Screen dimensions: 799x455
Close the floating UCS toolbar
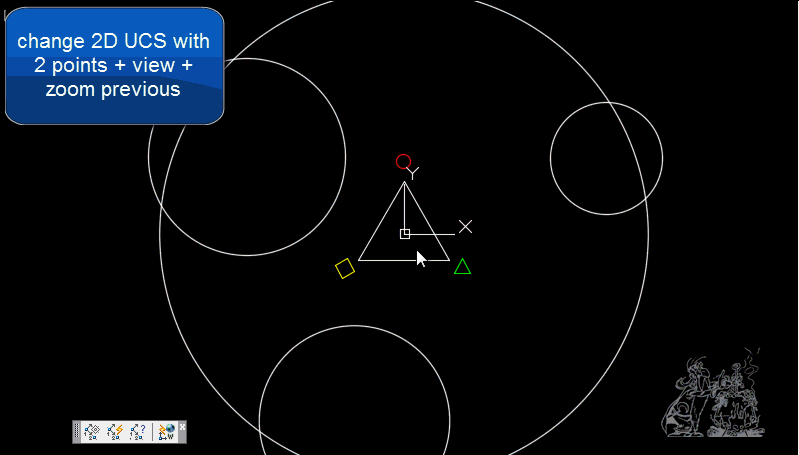[182, 426]
